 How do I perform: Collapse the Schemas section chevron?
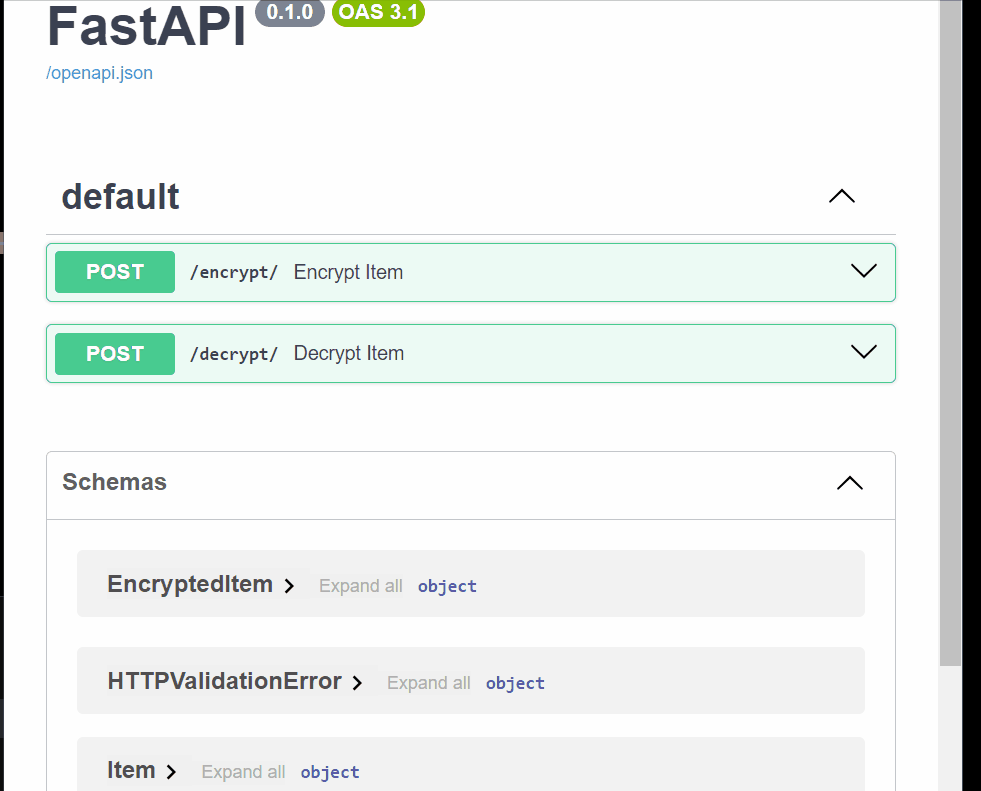(x=849, y=483)
